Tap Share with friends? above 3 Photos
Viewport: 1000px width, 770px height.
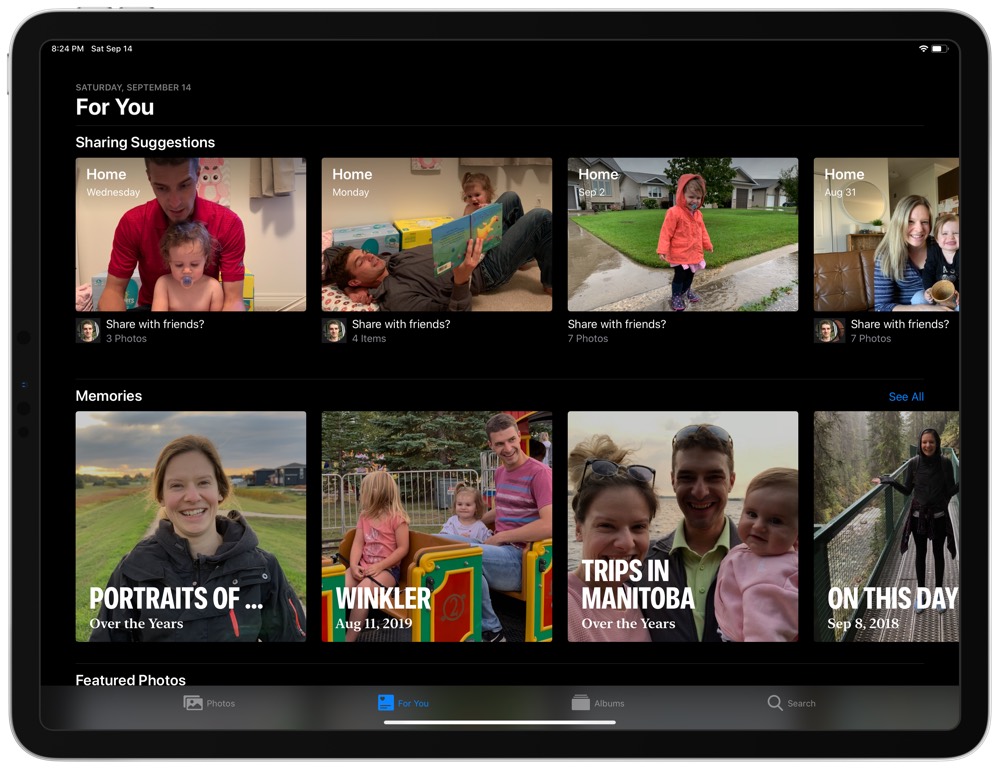[x=155, y=324]
